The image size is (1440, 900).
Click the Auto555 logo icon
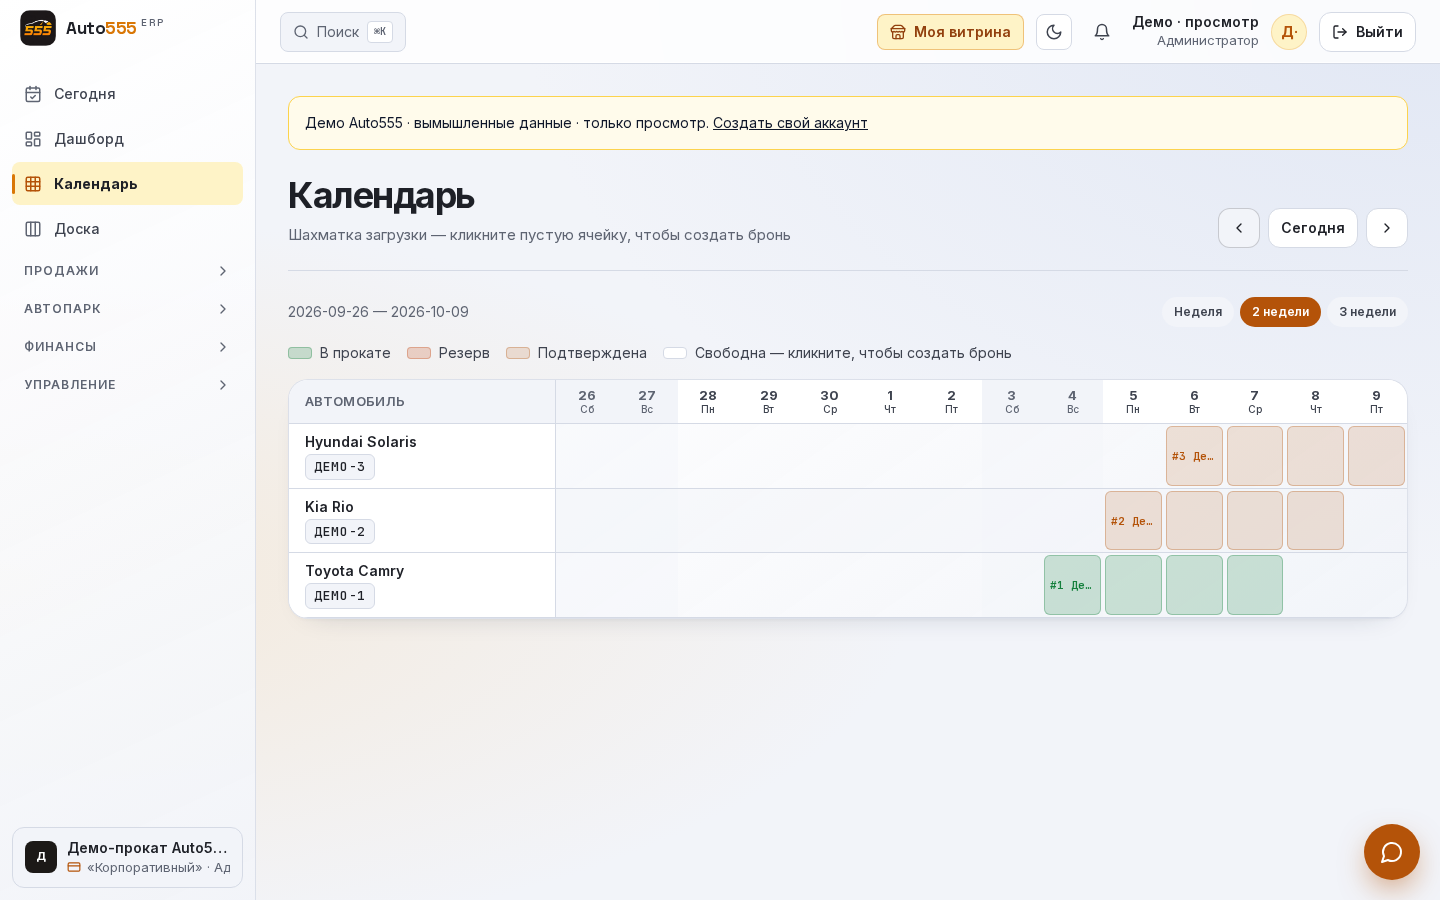[x=38, y=28]
